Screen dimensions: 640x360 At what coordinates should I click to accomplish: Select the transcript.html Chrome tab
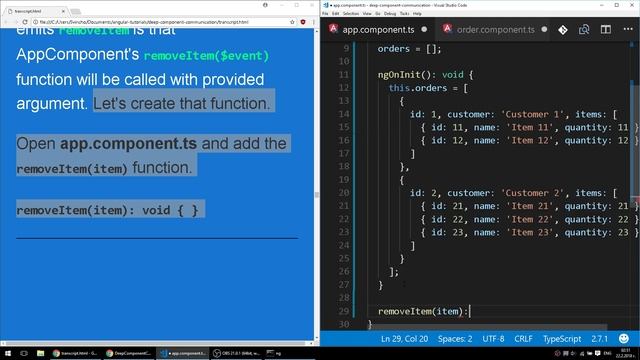(36, 11)
